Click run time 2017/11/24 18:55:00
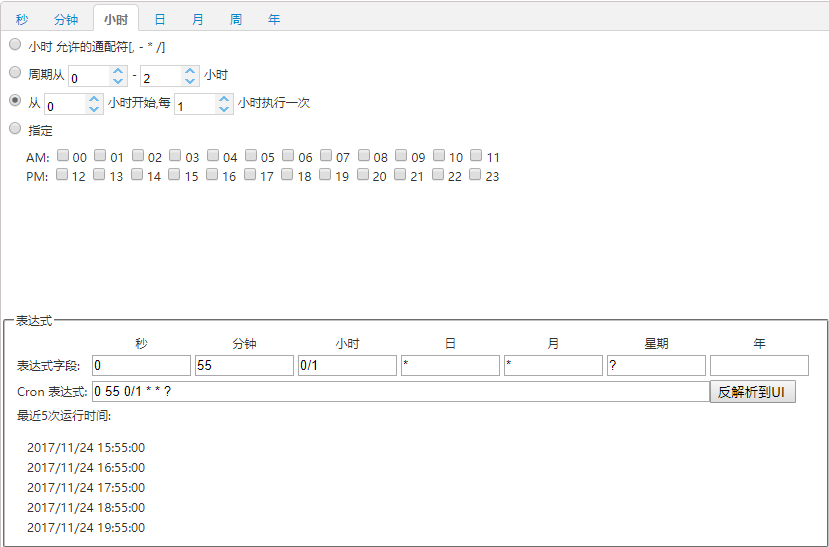Viewport: 829px width, 547px height. [x=86, y=508]
